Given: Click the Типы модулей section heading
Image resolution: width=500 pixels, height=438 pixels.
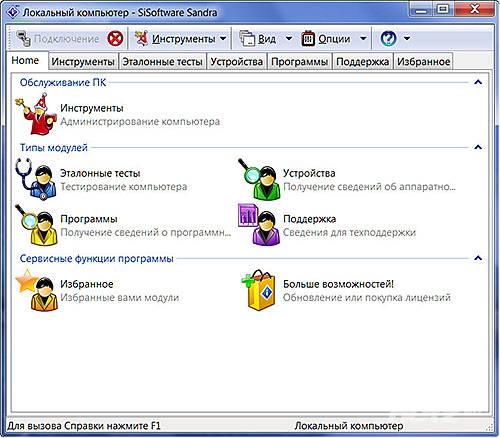Looking at the screenshot, I should pyautogui.click(x=54, y=147).
